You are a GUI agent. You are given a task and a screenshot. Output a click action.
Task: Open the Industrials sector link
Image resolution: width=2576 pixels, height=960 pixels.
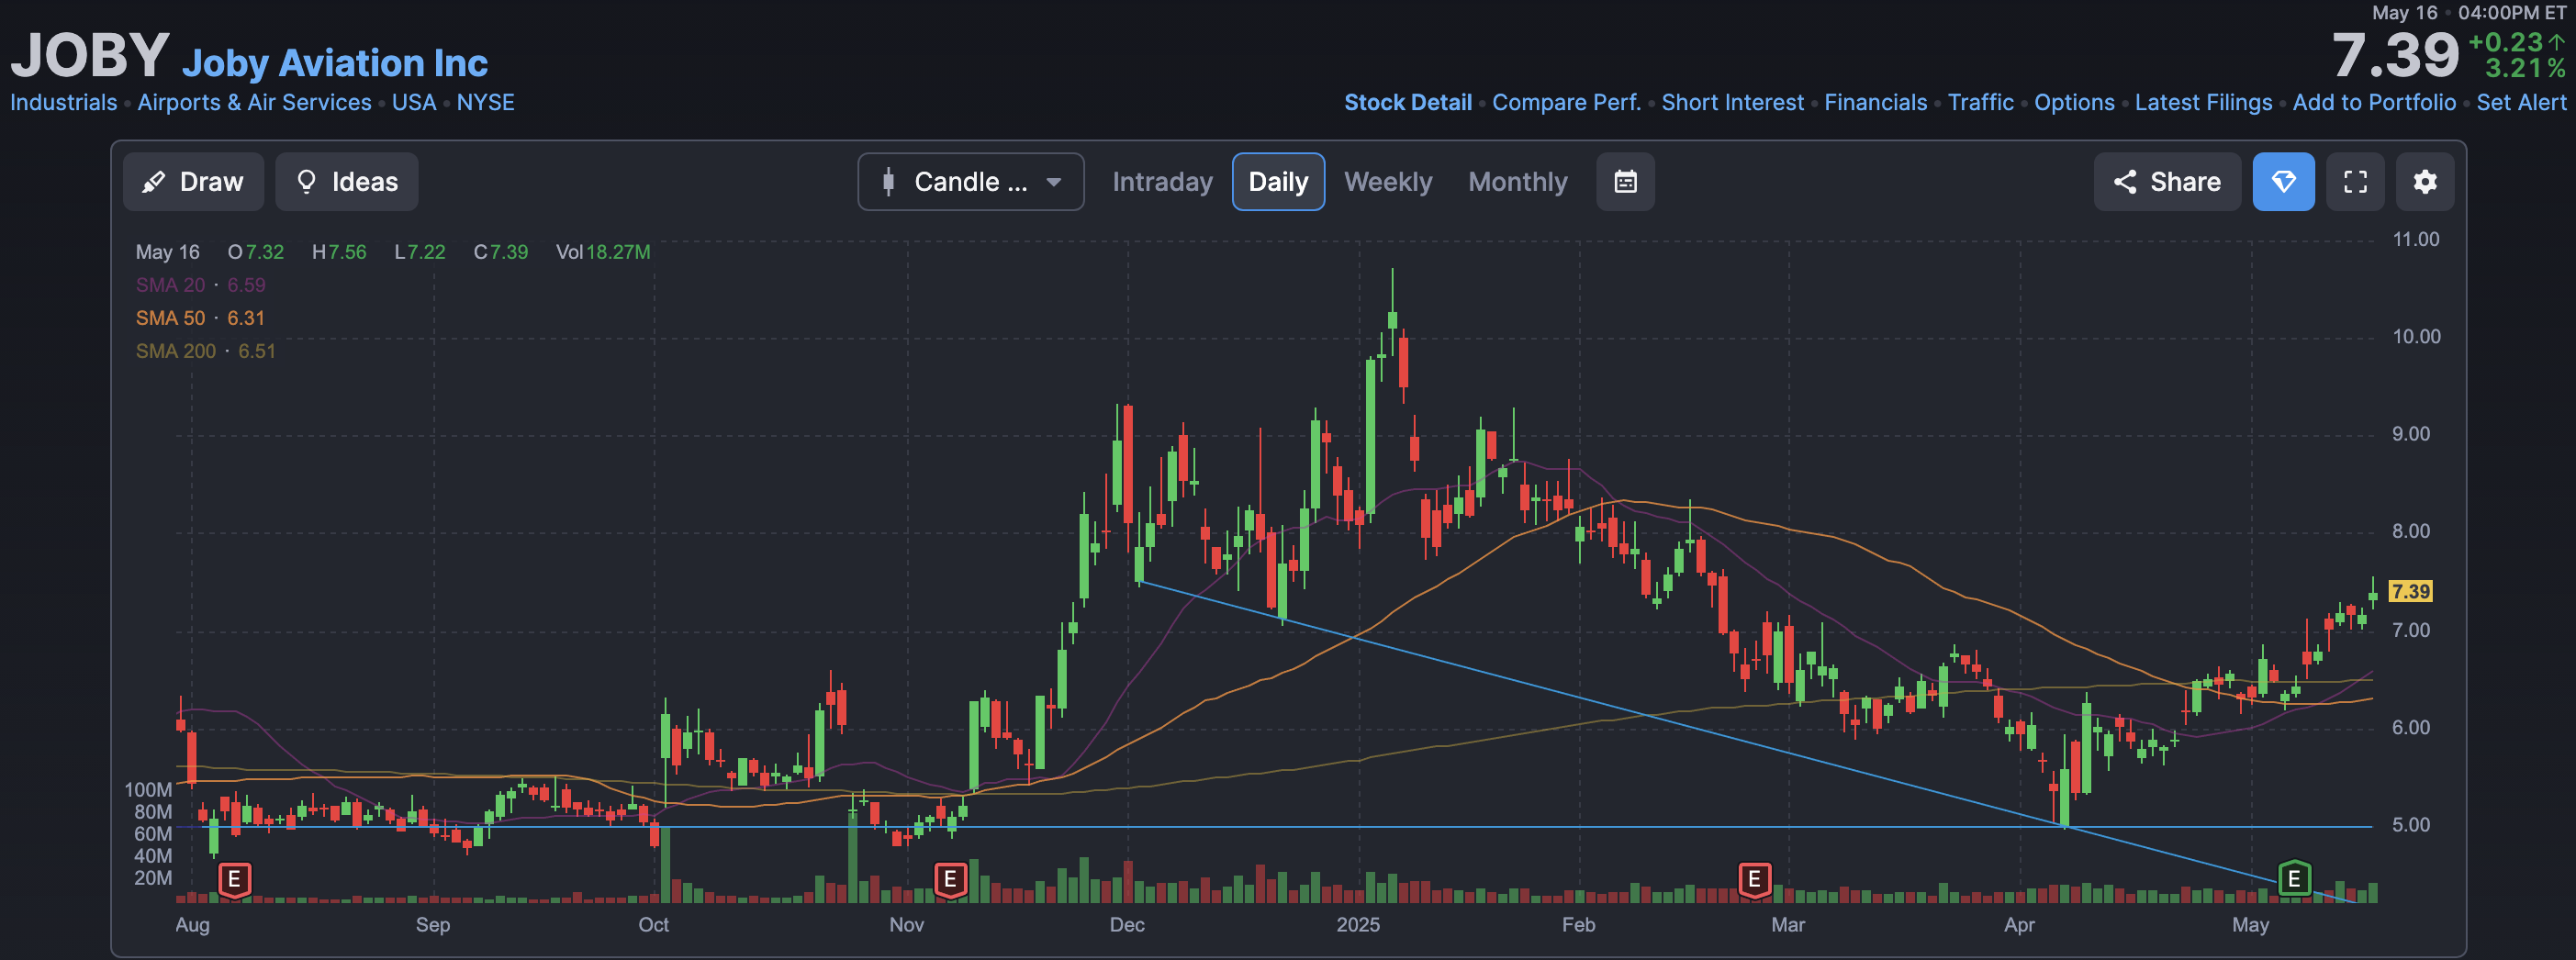click(x=64, y=102)
